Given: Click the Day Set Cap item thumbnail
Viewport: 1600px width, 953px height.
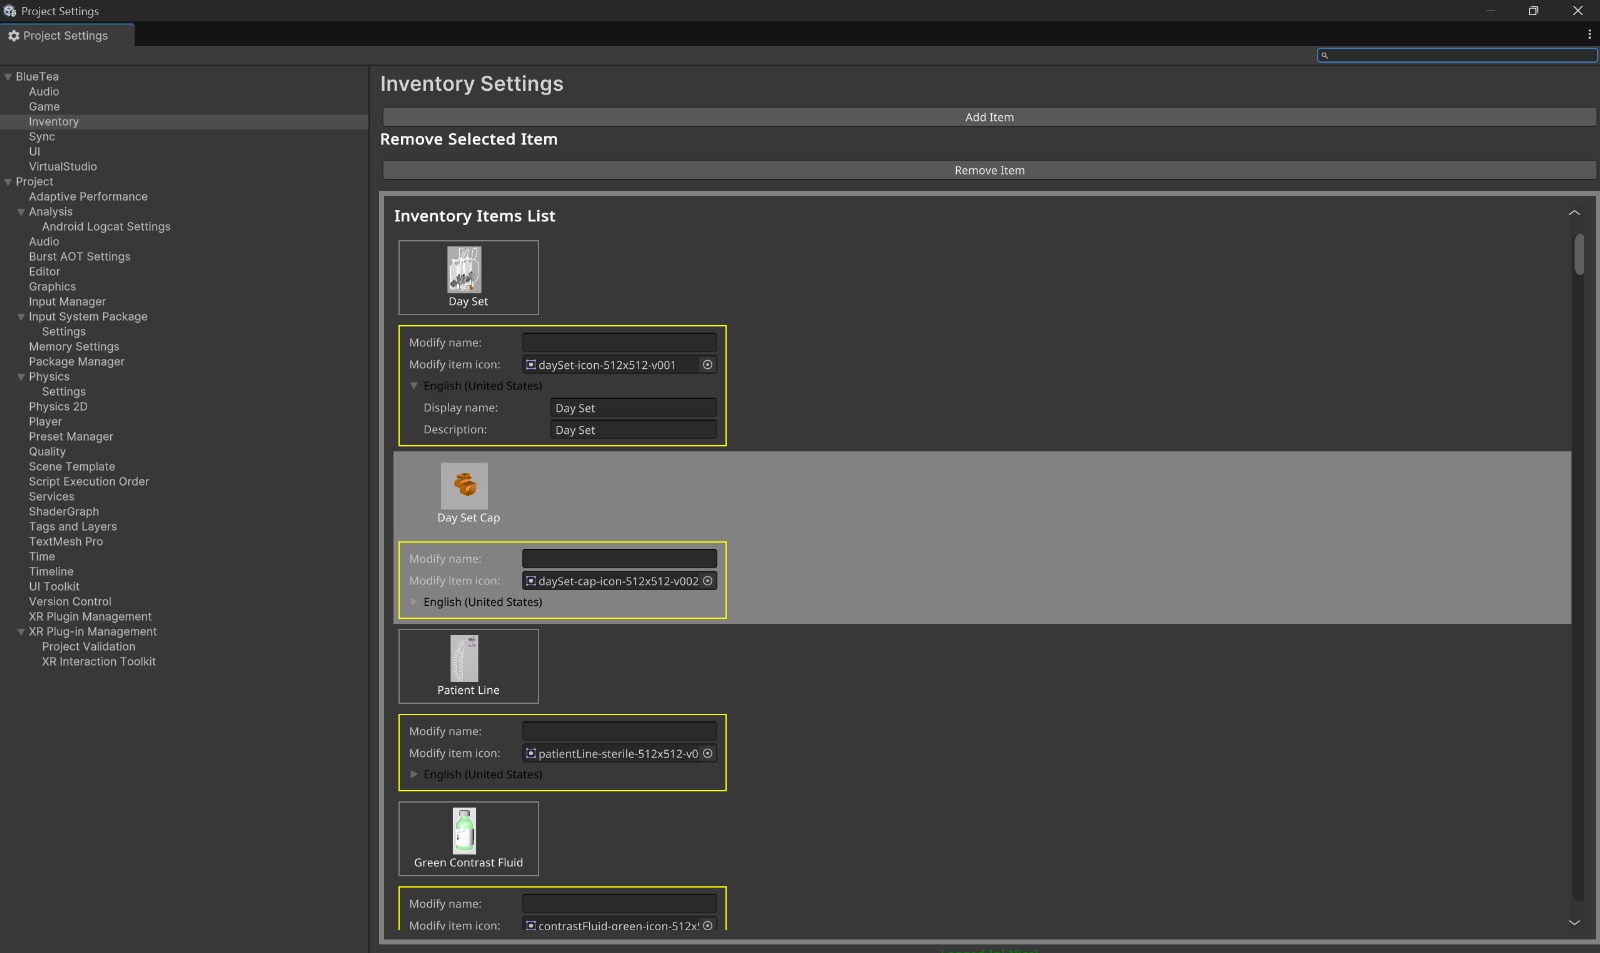Looking at the screenshot, I should (x=466, y=487).
